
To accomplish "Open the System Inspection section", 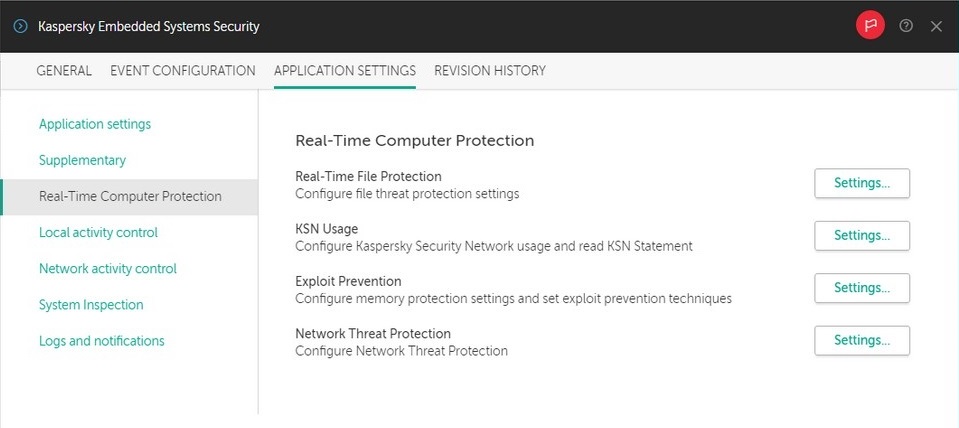I will [91, 304].
